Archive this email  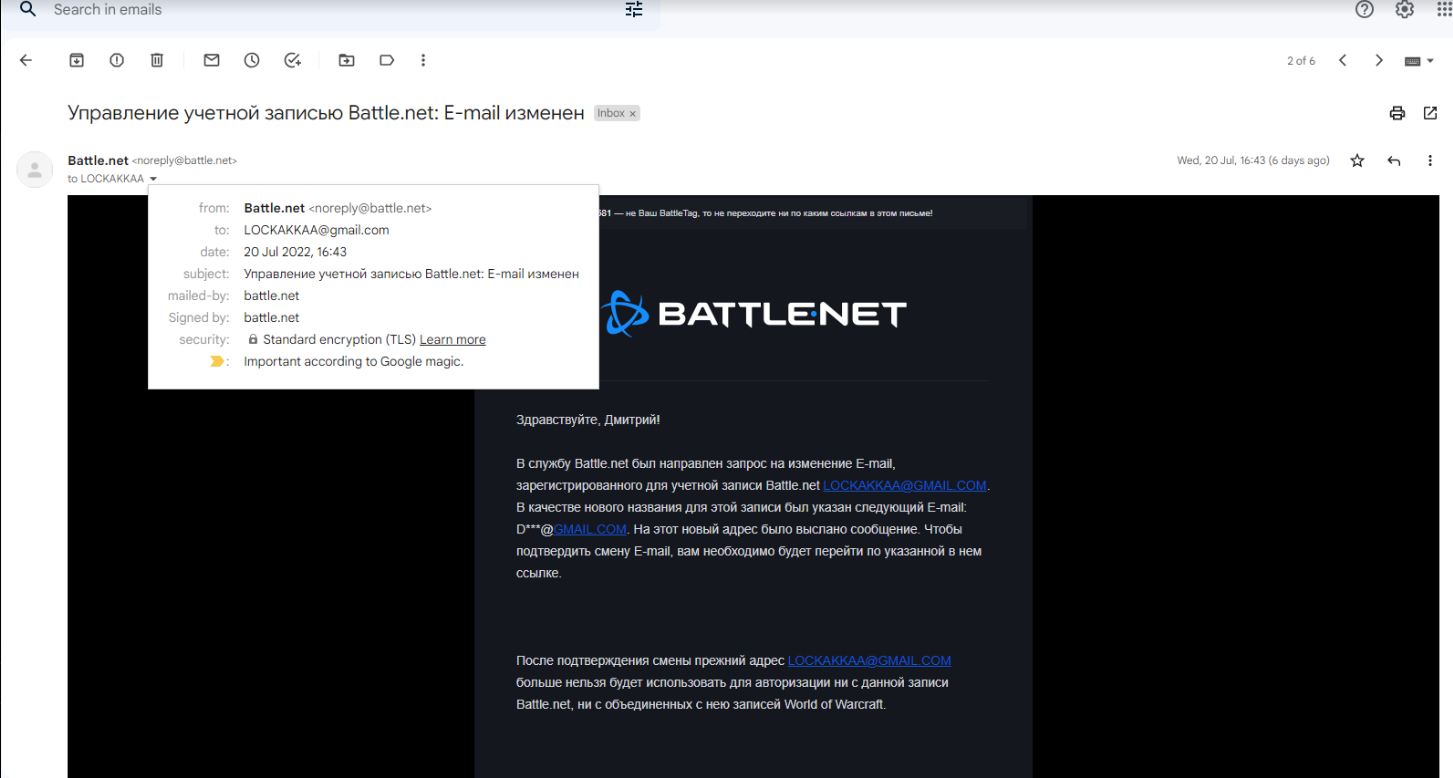[77, 60]
